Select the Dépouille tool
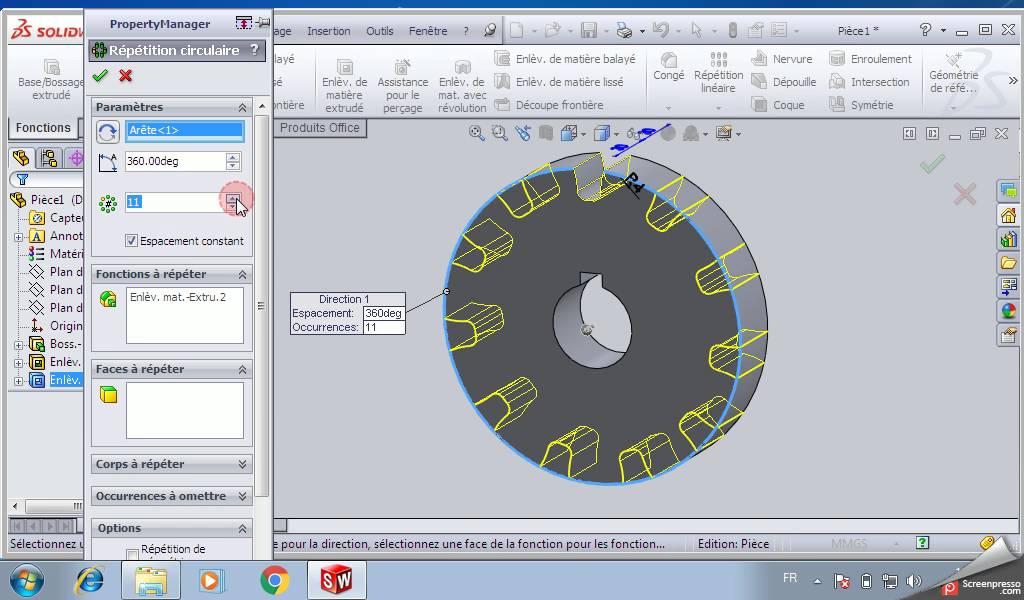The height and width of the screenshot is (600, 1024). (784, 82)
